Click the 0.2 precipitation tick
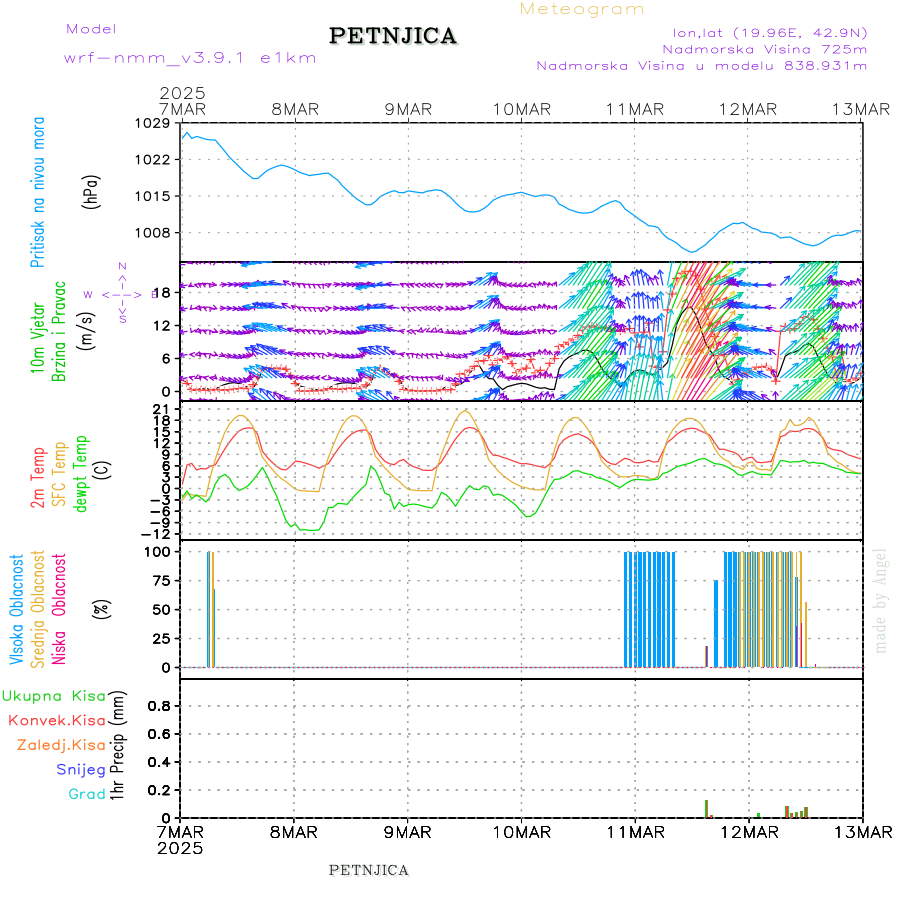This screenshot has width=900, height=900. coord(159,790)
